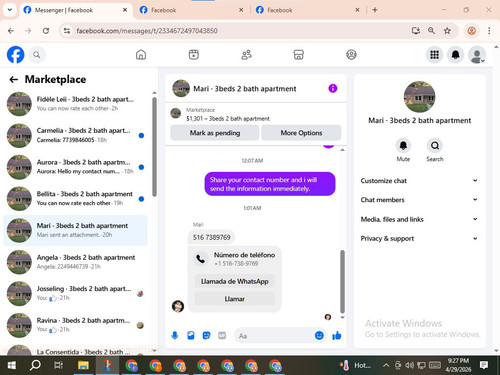Show hidden system tray icons
500x375 pixels.
pos(386,366)
